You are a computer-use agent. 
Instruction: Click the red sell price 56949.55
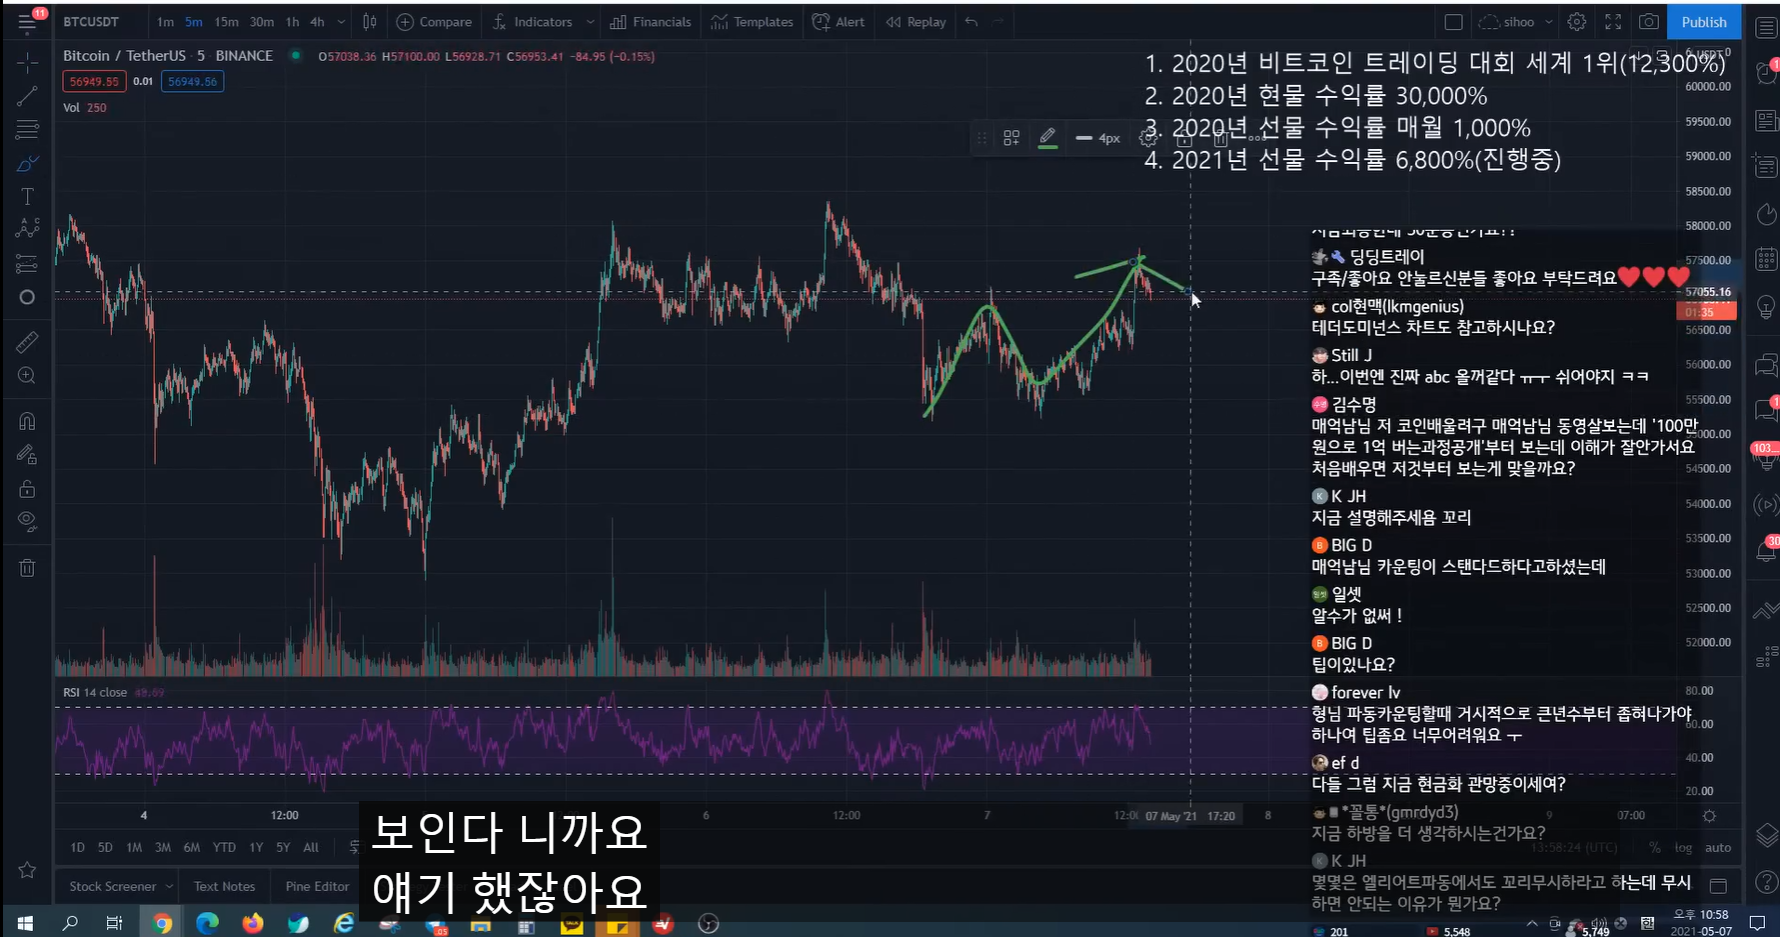pos(94,82)
